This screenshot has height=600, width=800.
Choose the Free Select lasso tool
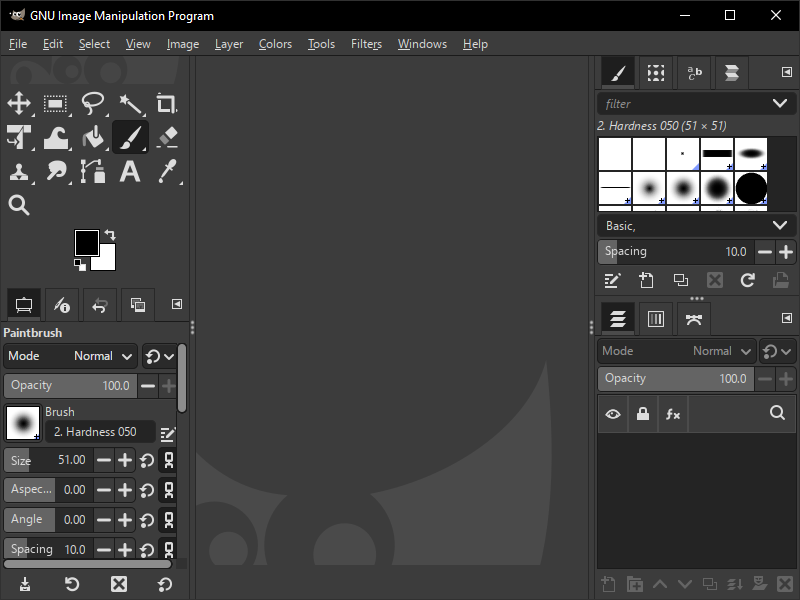(x=93, y=103)
